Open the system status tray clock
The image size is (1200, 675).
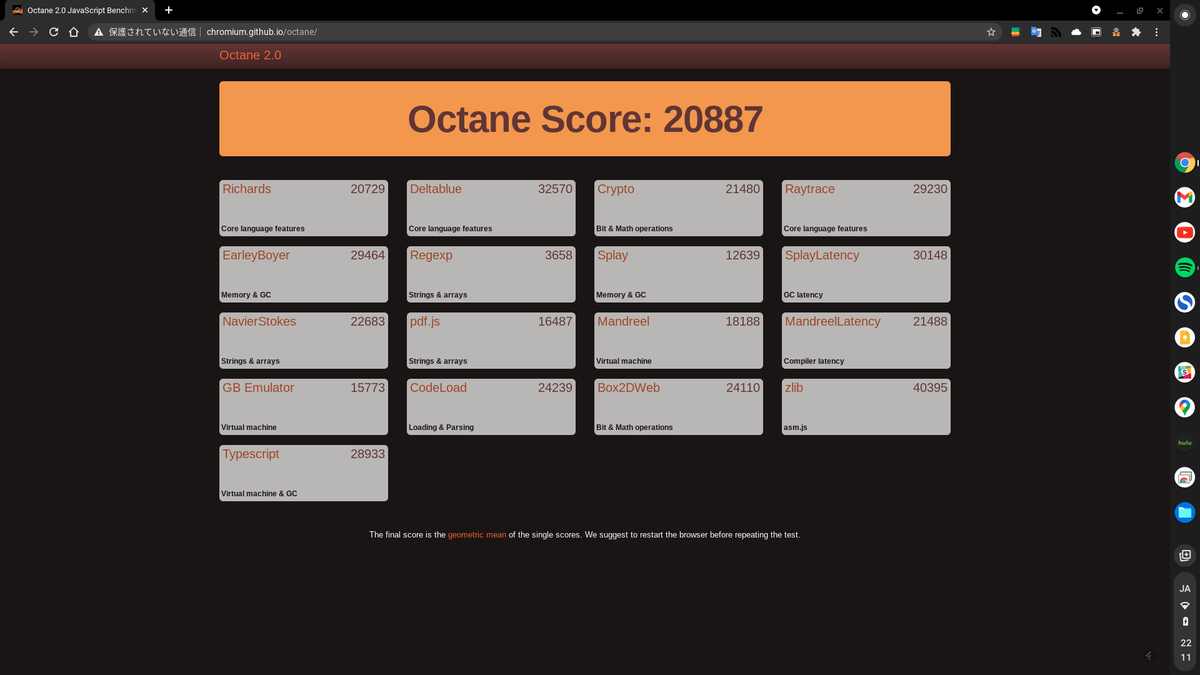coord(1186,650)
